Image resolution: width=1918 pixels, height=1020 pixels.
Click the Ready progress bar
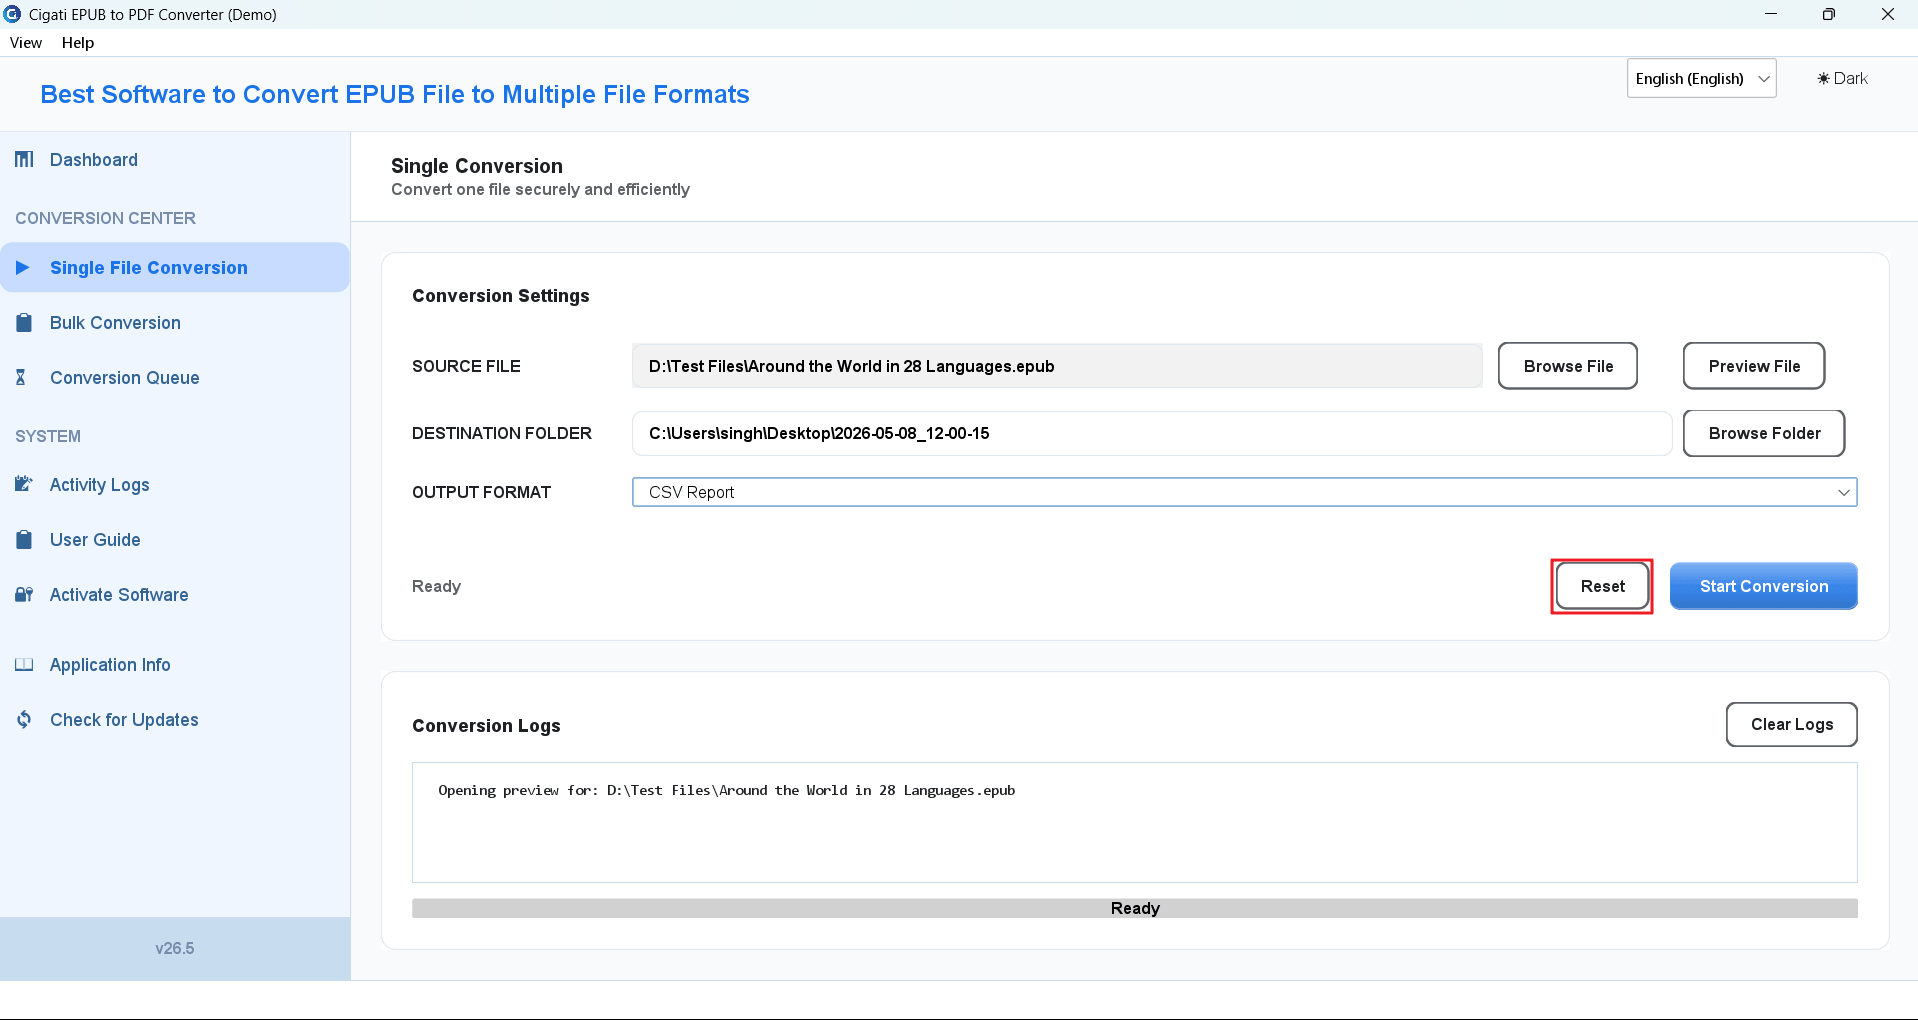(x=1135, y=908)
